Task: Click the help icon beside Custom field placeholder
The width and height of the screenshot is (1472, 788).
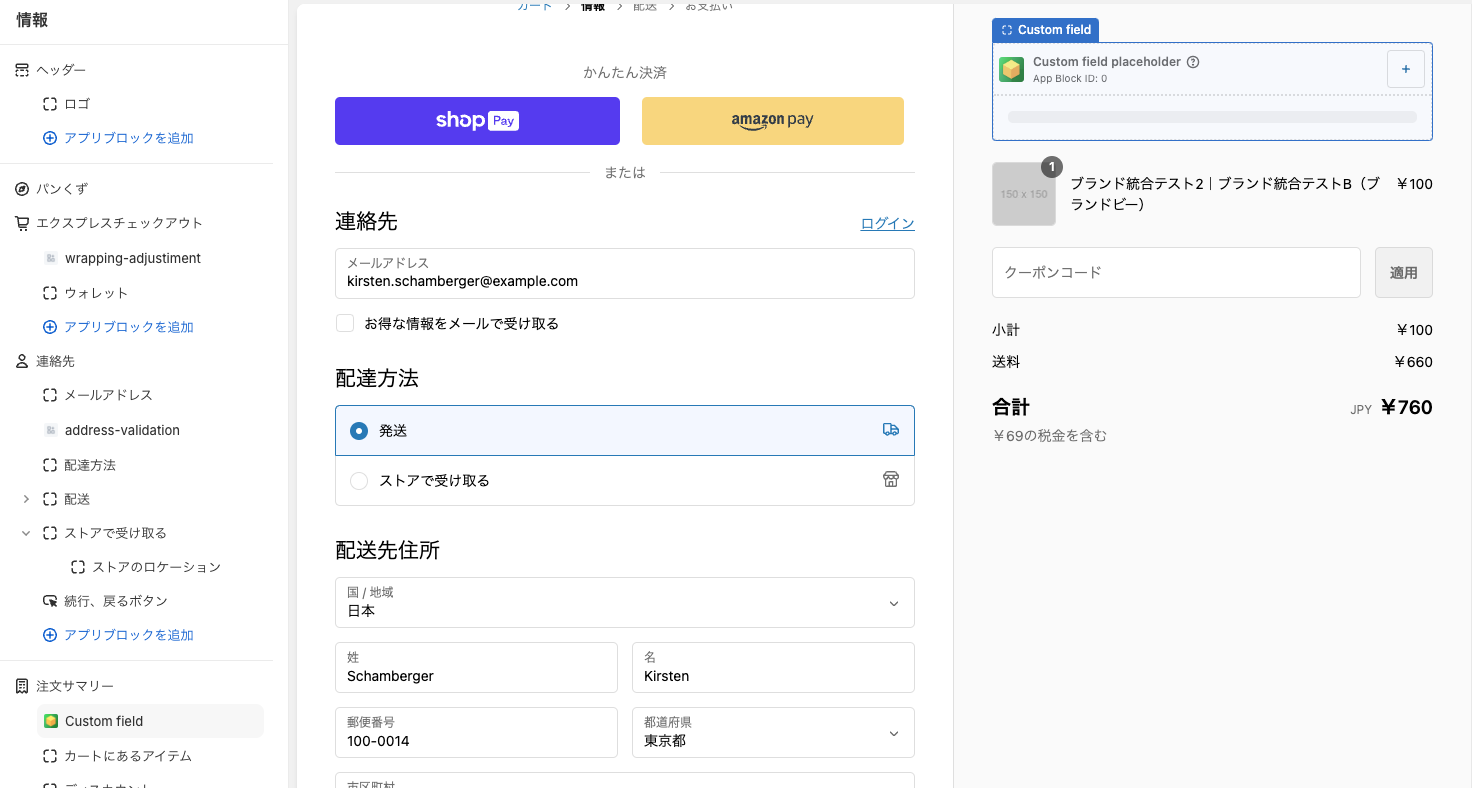Action: coord(1192,62)
